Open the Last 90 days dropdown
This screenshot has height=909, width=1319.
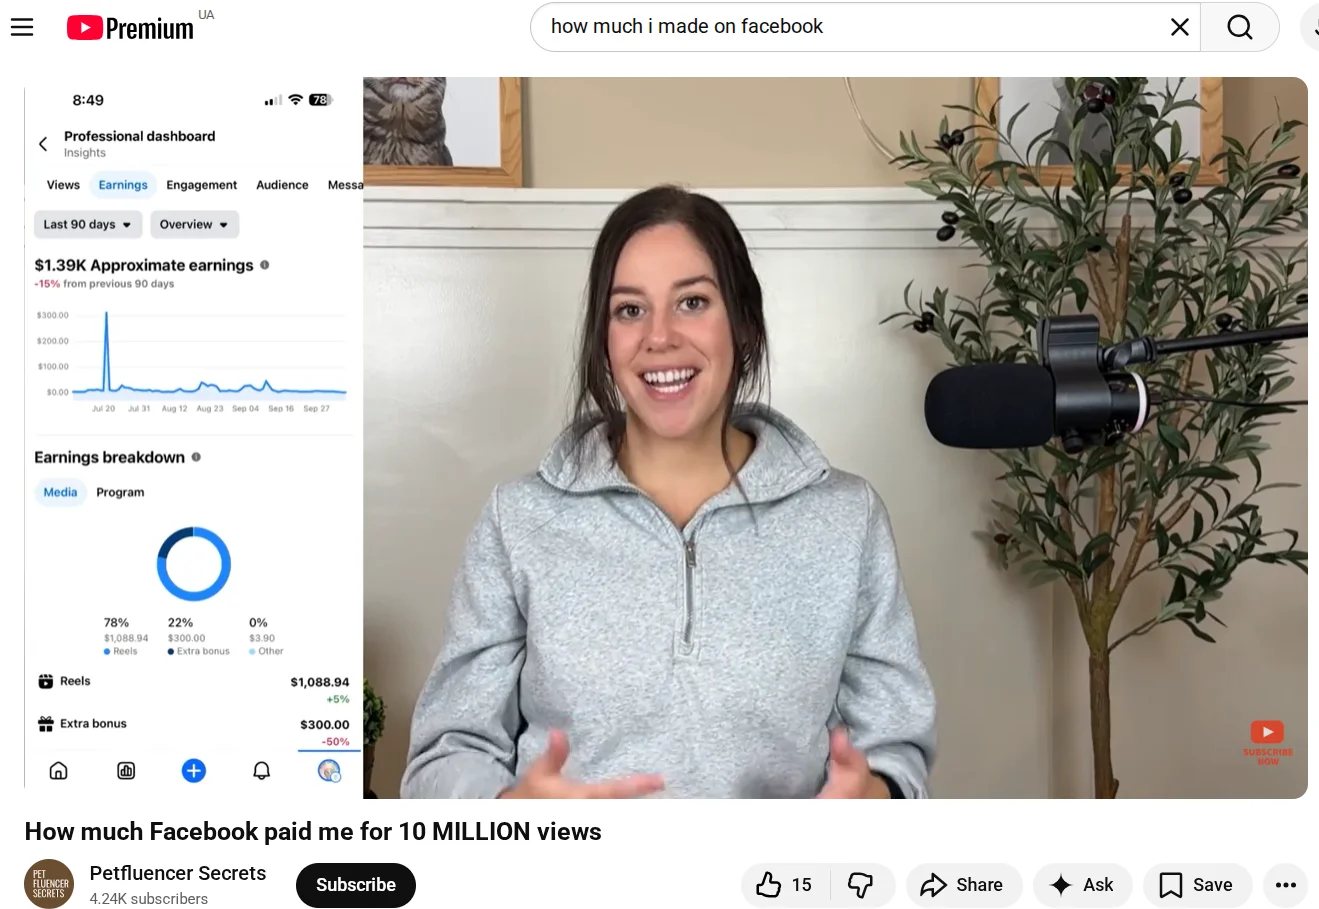(87, 224)
